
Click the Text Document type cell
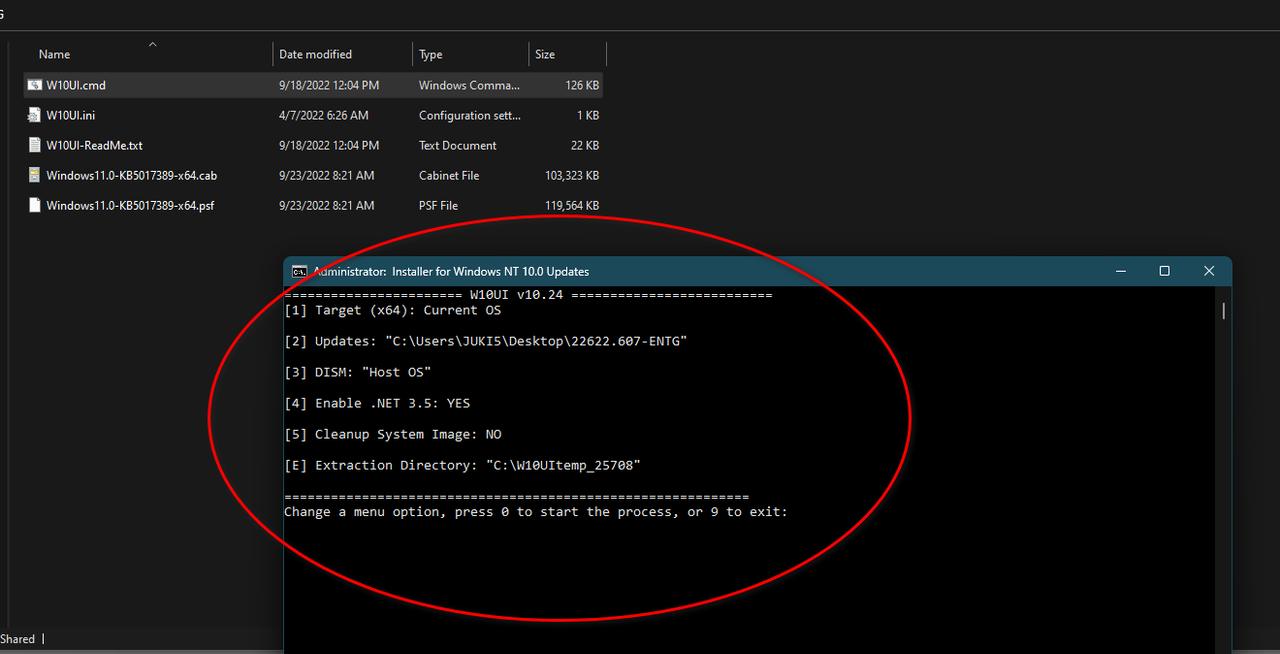tap(457, 145)
